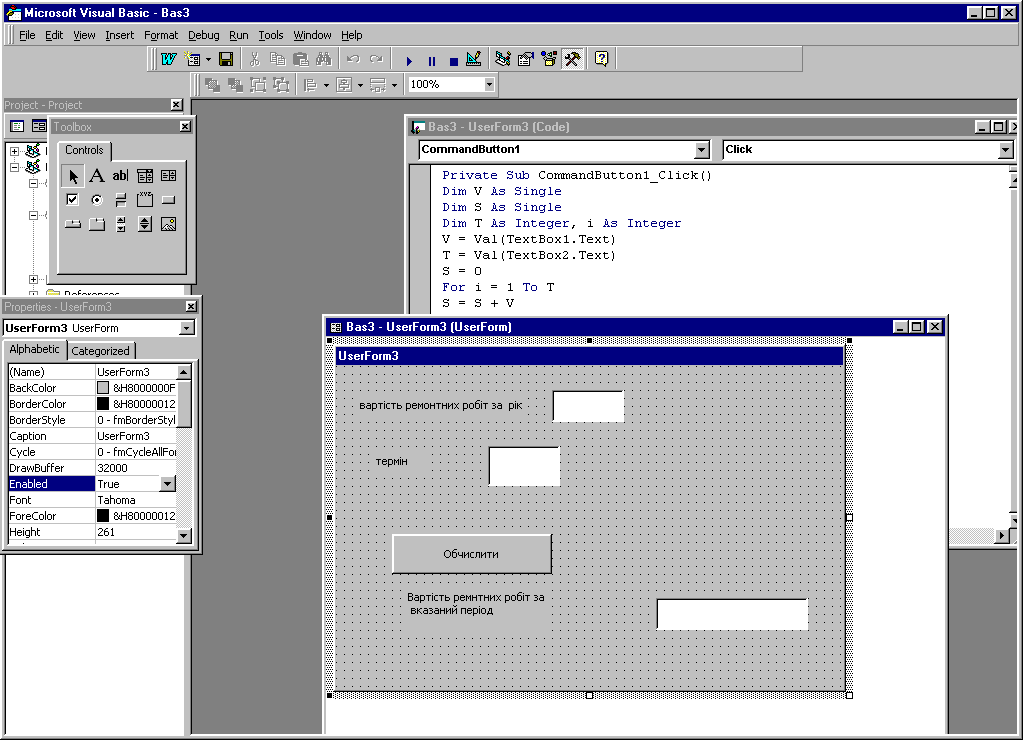
Task: Click the Copy icon in the toolbar
Action: pos(277,59)
